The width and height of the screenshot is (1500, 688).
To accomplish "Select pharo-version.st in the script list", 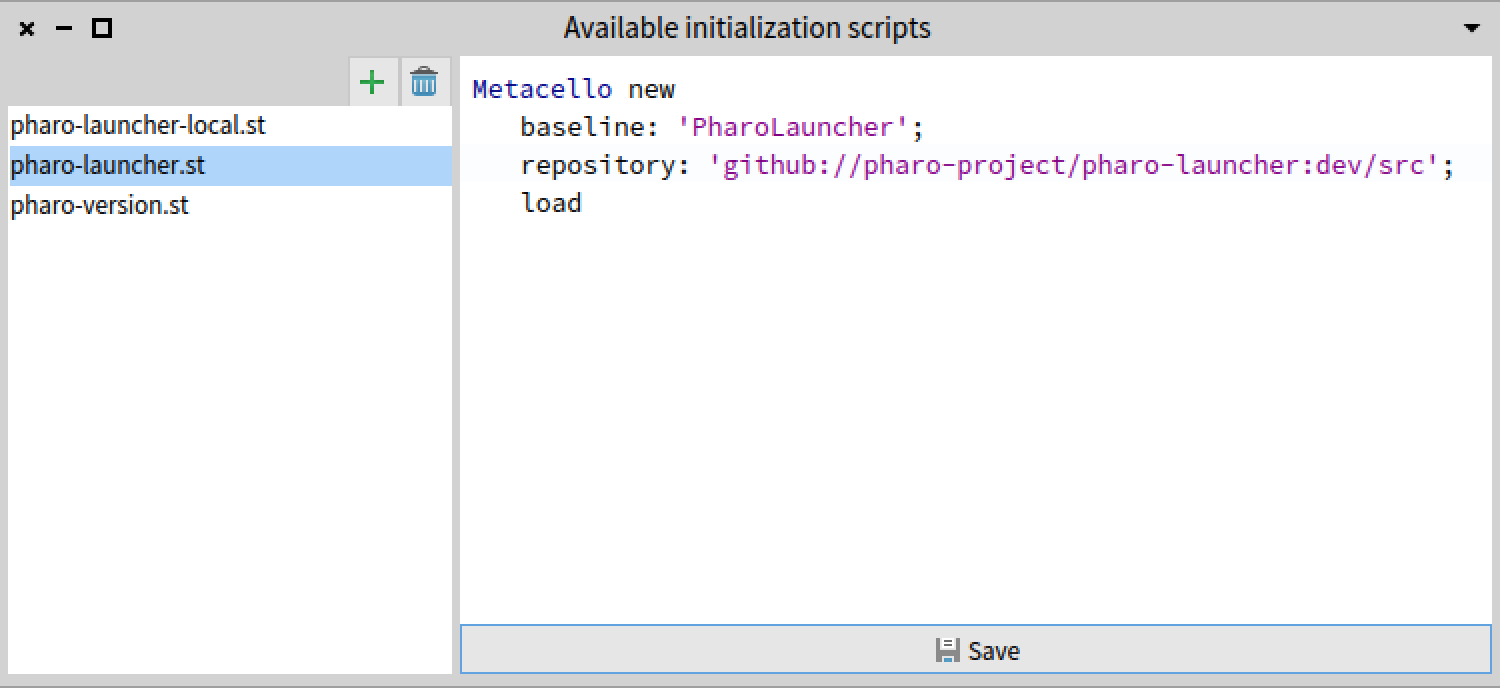I will 230,206.
